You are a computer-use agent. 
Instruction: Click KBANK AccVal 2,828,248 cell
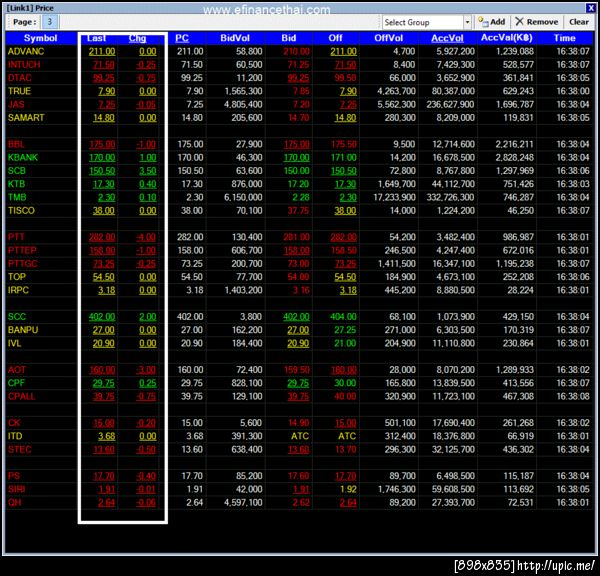click(x=515, y=157)
